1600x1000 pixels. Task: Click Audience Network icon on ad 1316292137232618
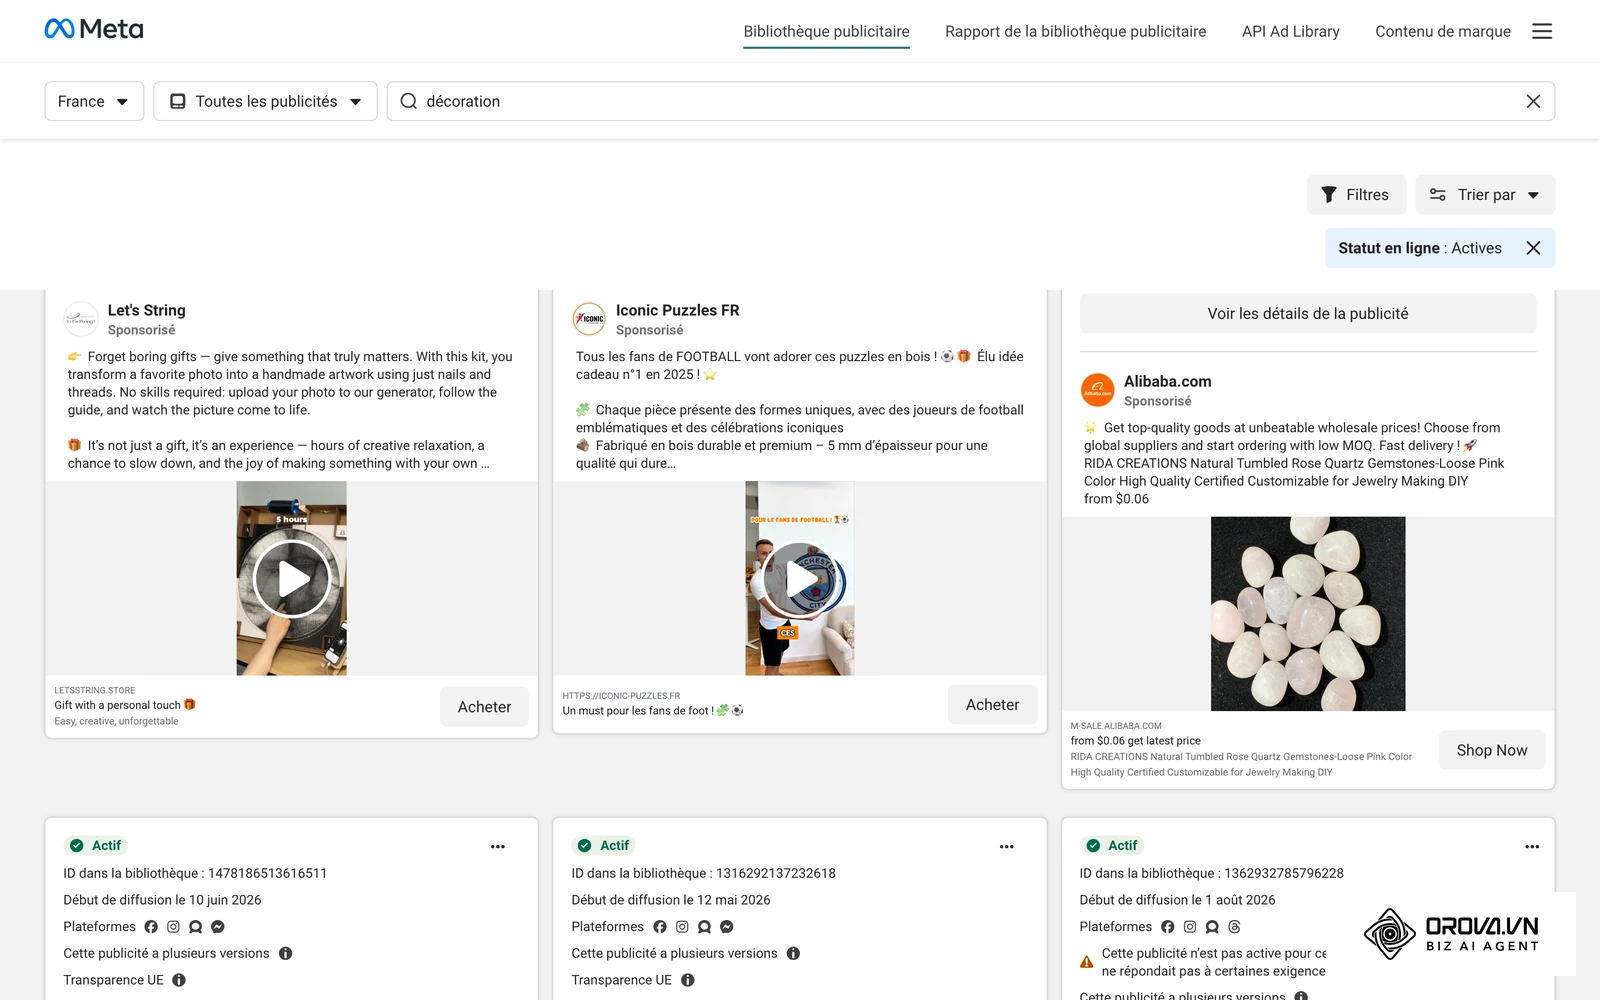tap(704, 927)
